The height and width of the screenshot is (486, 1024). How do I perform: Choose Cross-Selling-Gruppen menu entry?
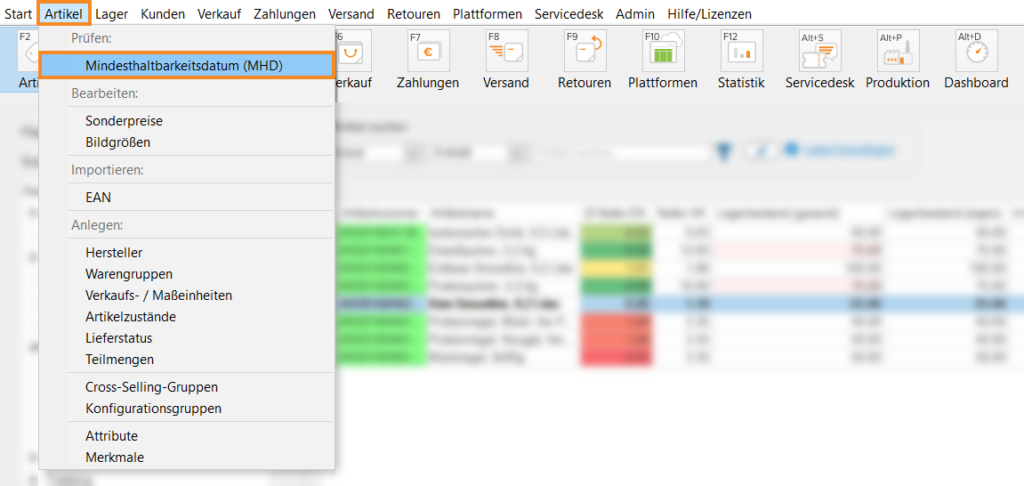(151, 387)
